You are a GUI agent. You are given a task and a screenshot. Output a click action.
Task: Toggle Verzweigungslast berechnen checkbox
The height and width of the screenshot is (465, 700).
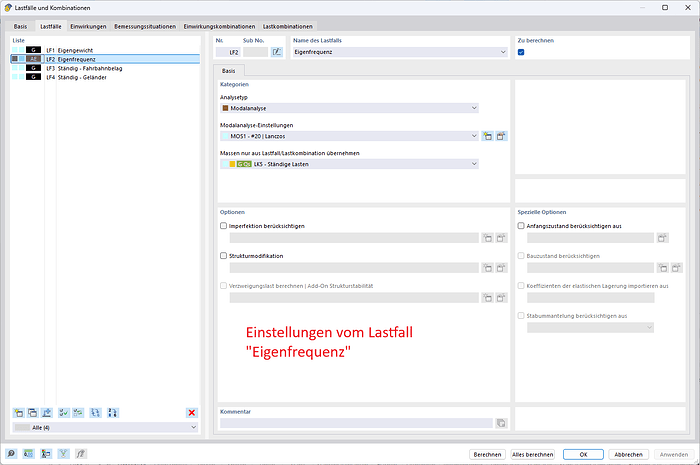tap(223, 286)
